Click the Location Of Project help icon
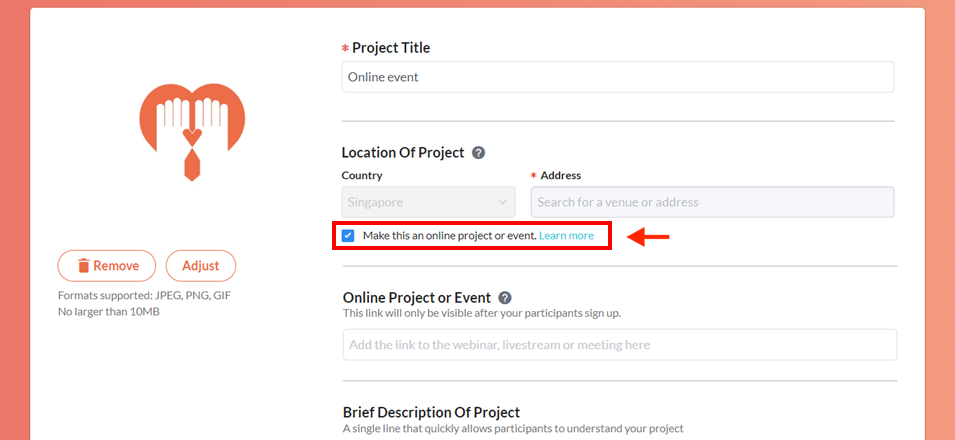The height and width of the screenshot is (440, 955). click(x=479, y=153)
